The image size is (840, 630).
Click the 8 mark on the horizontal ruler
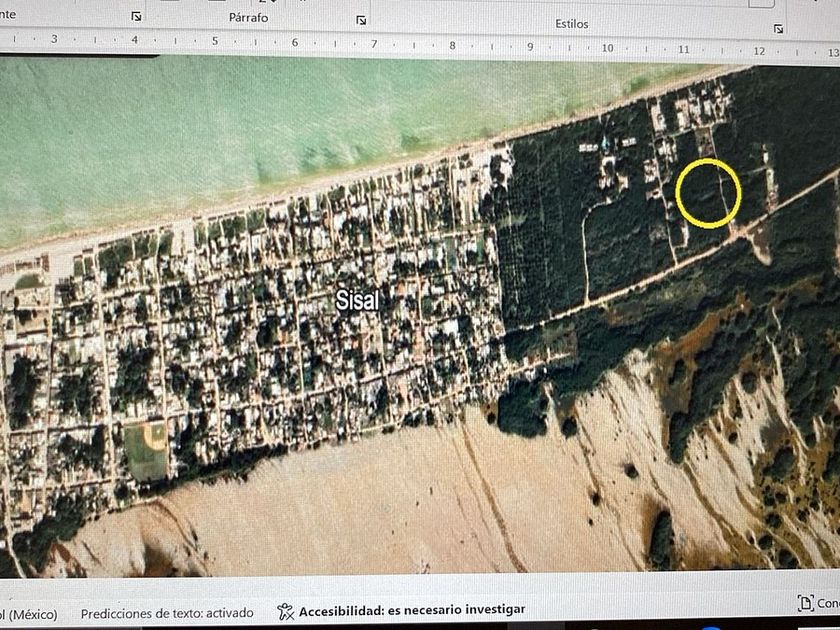452,45
